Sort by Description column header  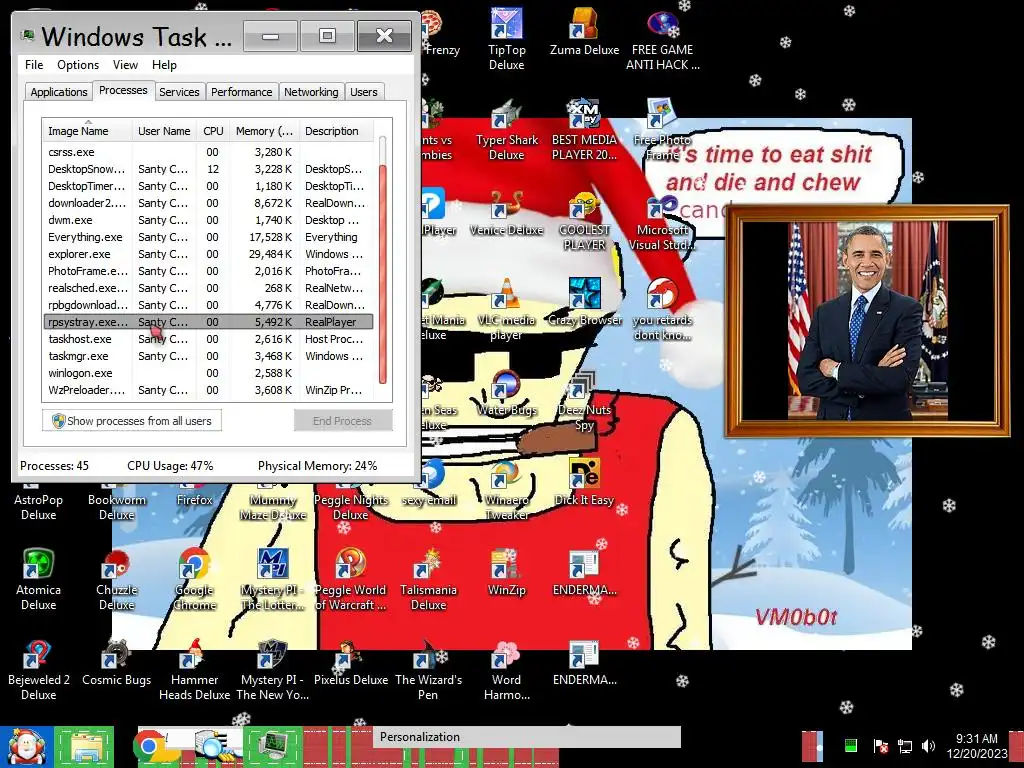click(336, 131)
